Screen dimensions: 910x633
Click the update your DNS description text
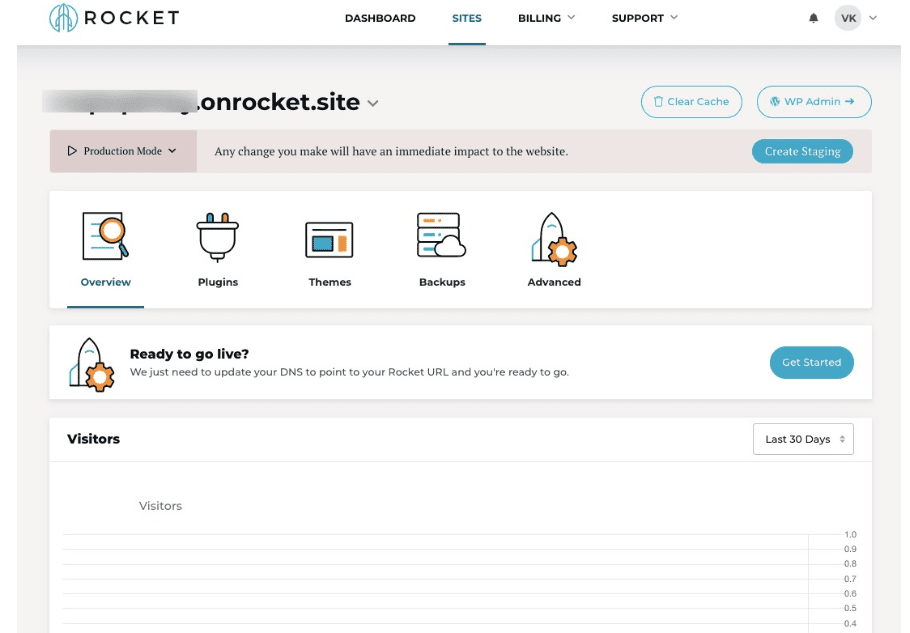(x=349, y=372)
